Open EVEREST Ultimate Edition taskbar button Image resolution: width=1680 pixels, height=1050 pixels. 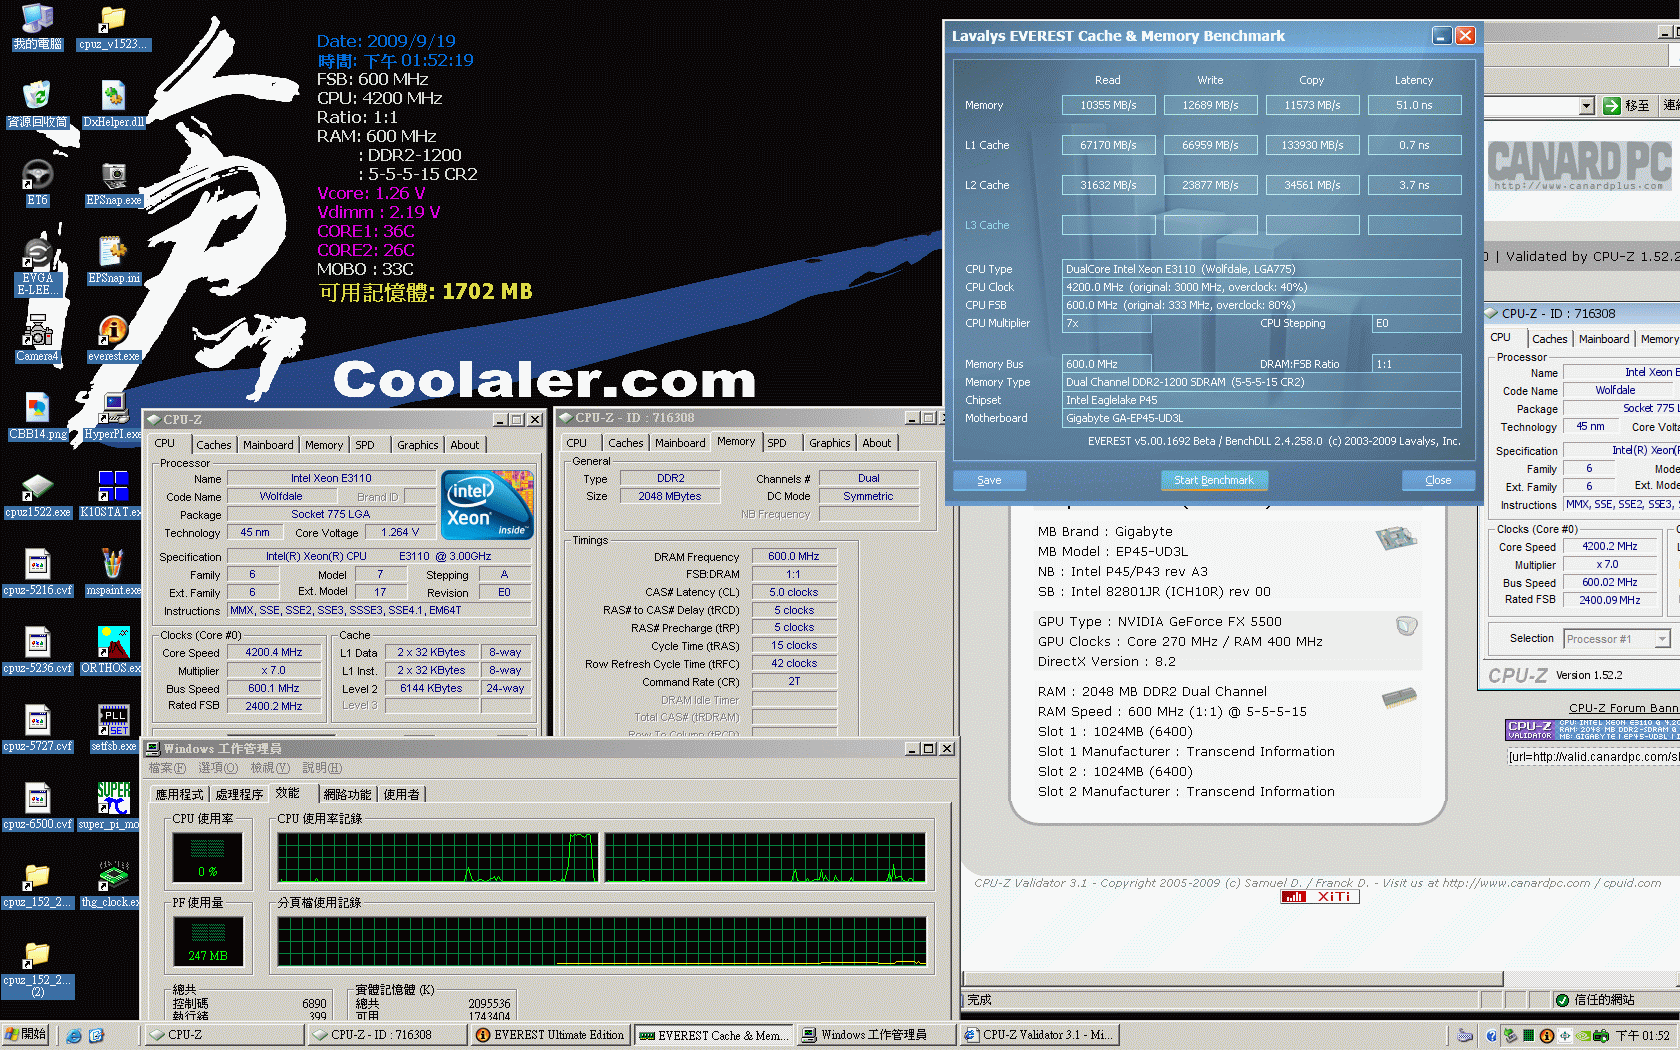point(550,1035)
